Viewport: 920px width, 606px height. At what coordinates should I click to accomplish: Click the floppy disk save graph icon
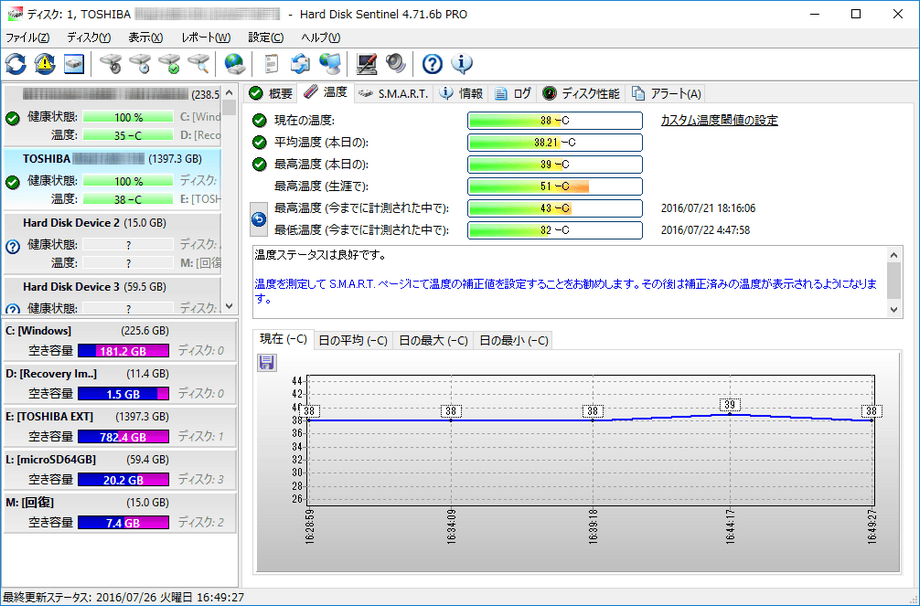point(266,363)
